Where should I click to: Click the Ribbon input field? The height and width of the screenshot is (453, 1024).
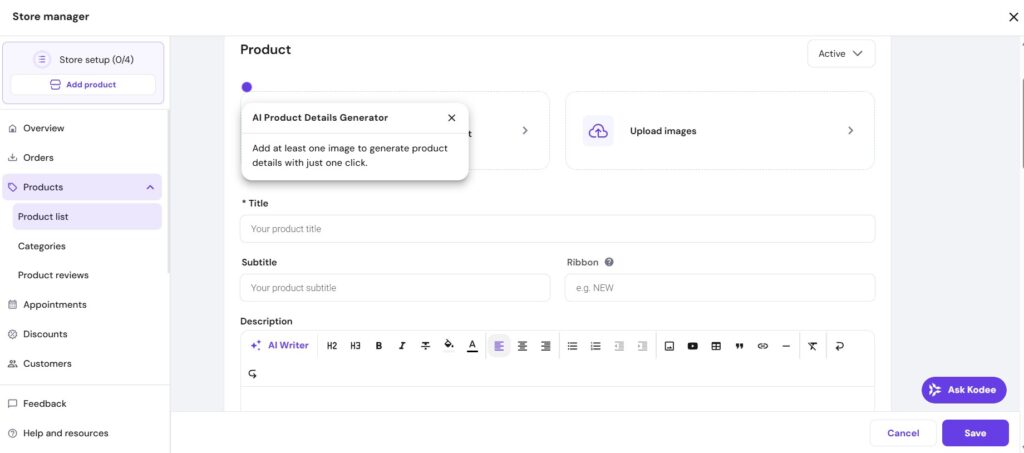click(x=720, y=287)
